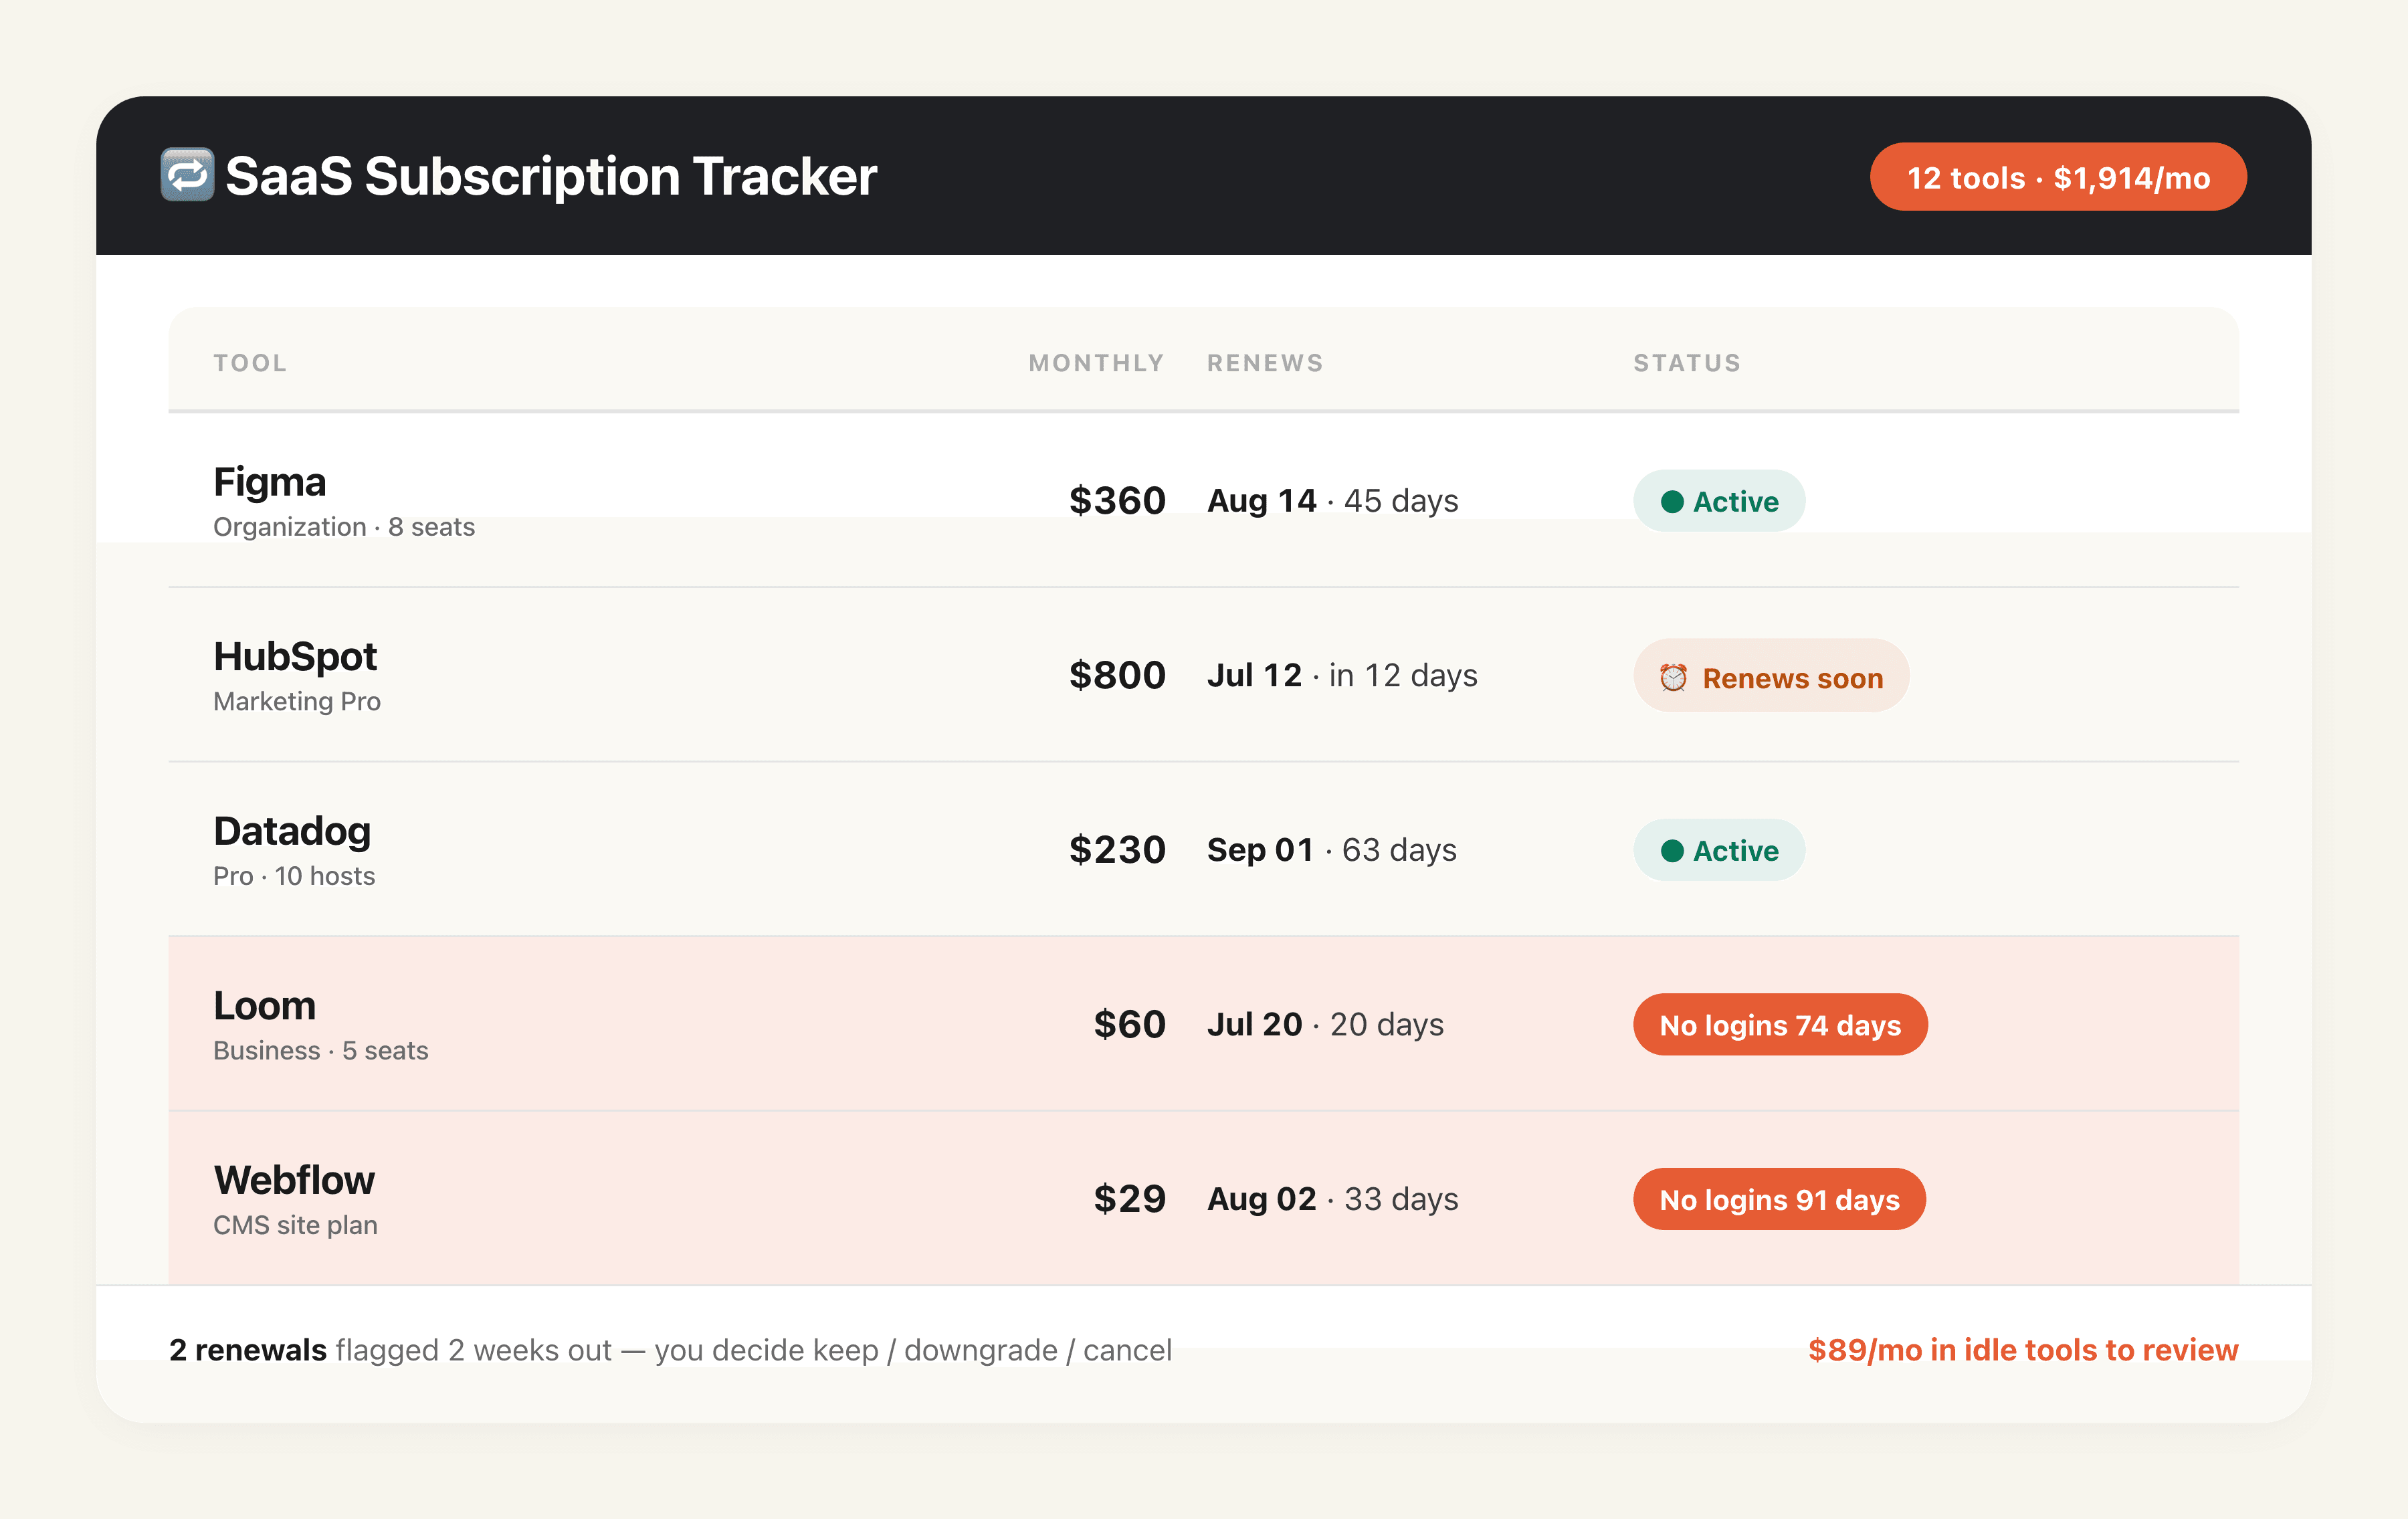
Task: Click HubSpot's $800 monthly cost
Action: (1117, 675)
